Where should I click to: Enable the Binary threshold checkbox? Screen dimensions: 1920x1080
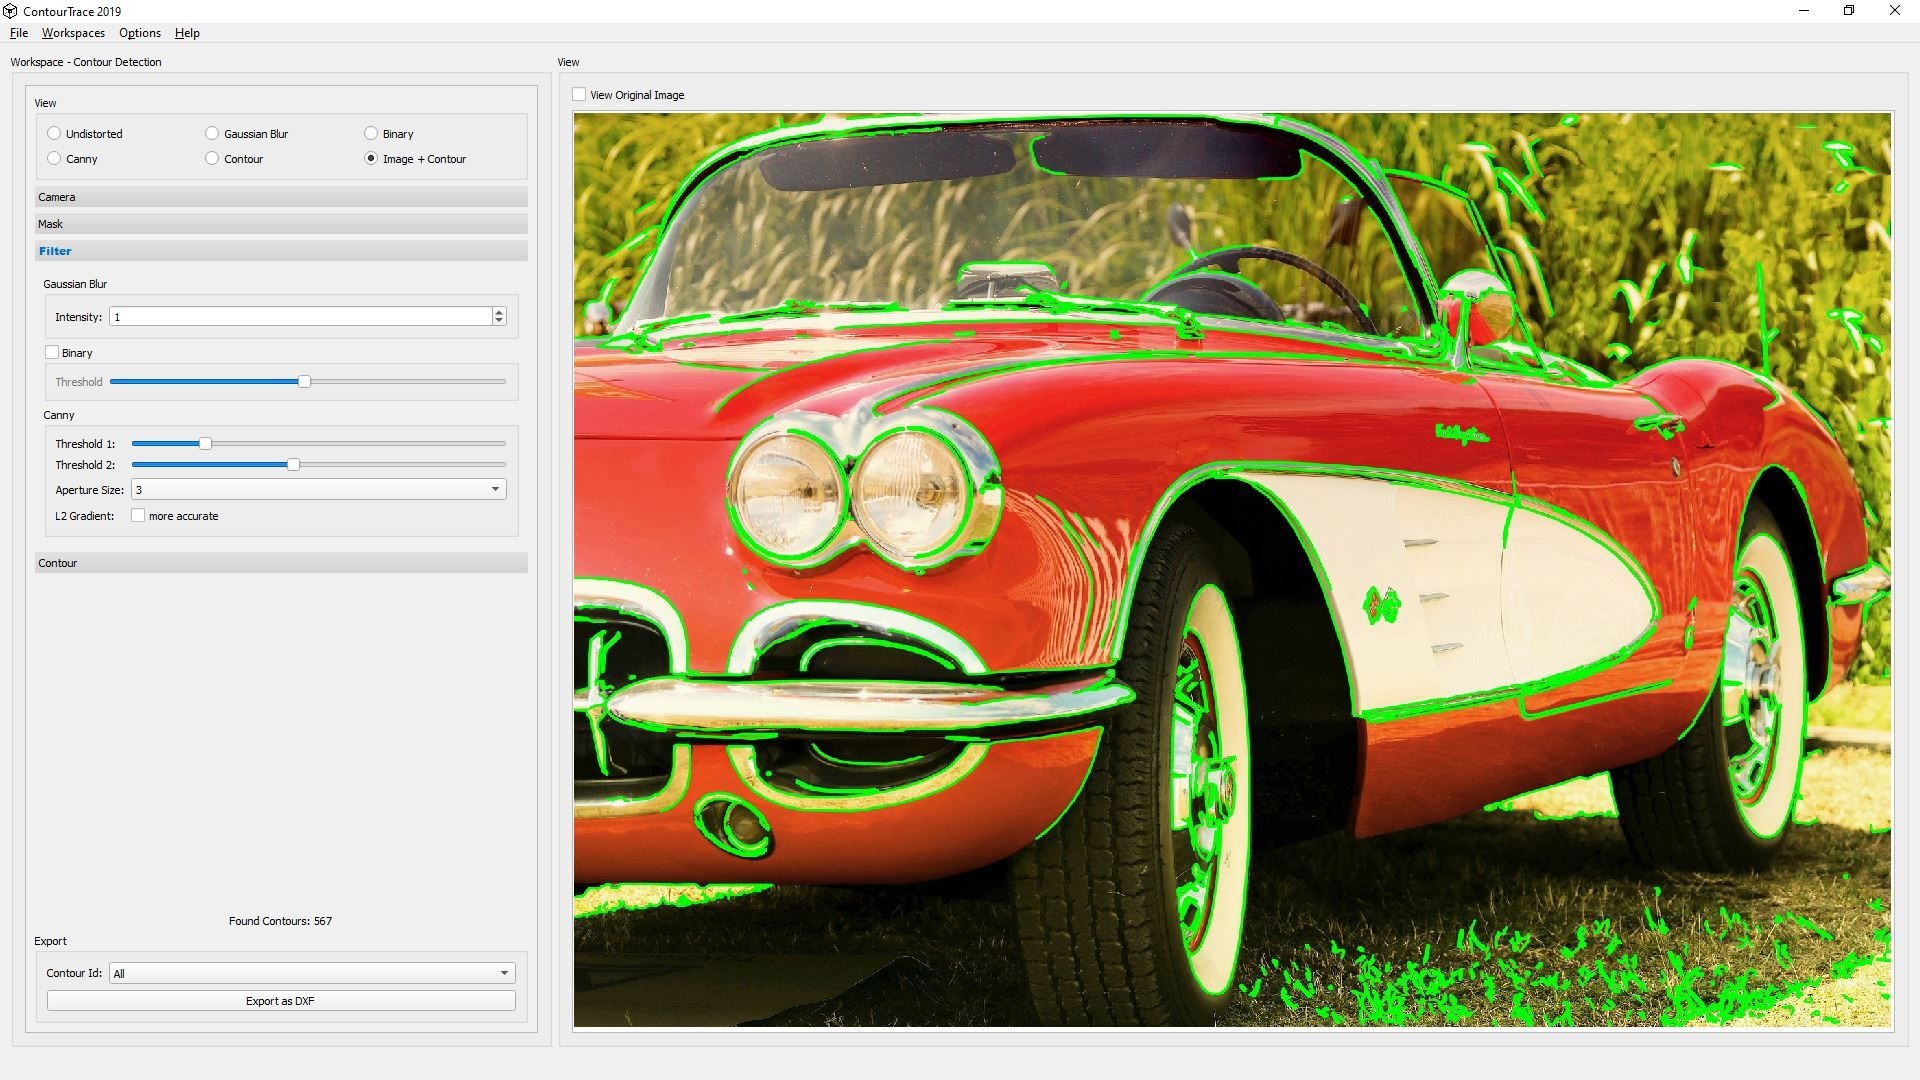pos(52,352)
